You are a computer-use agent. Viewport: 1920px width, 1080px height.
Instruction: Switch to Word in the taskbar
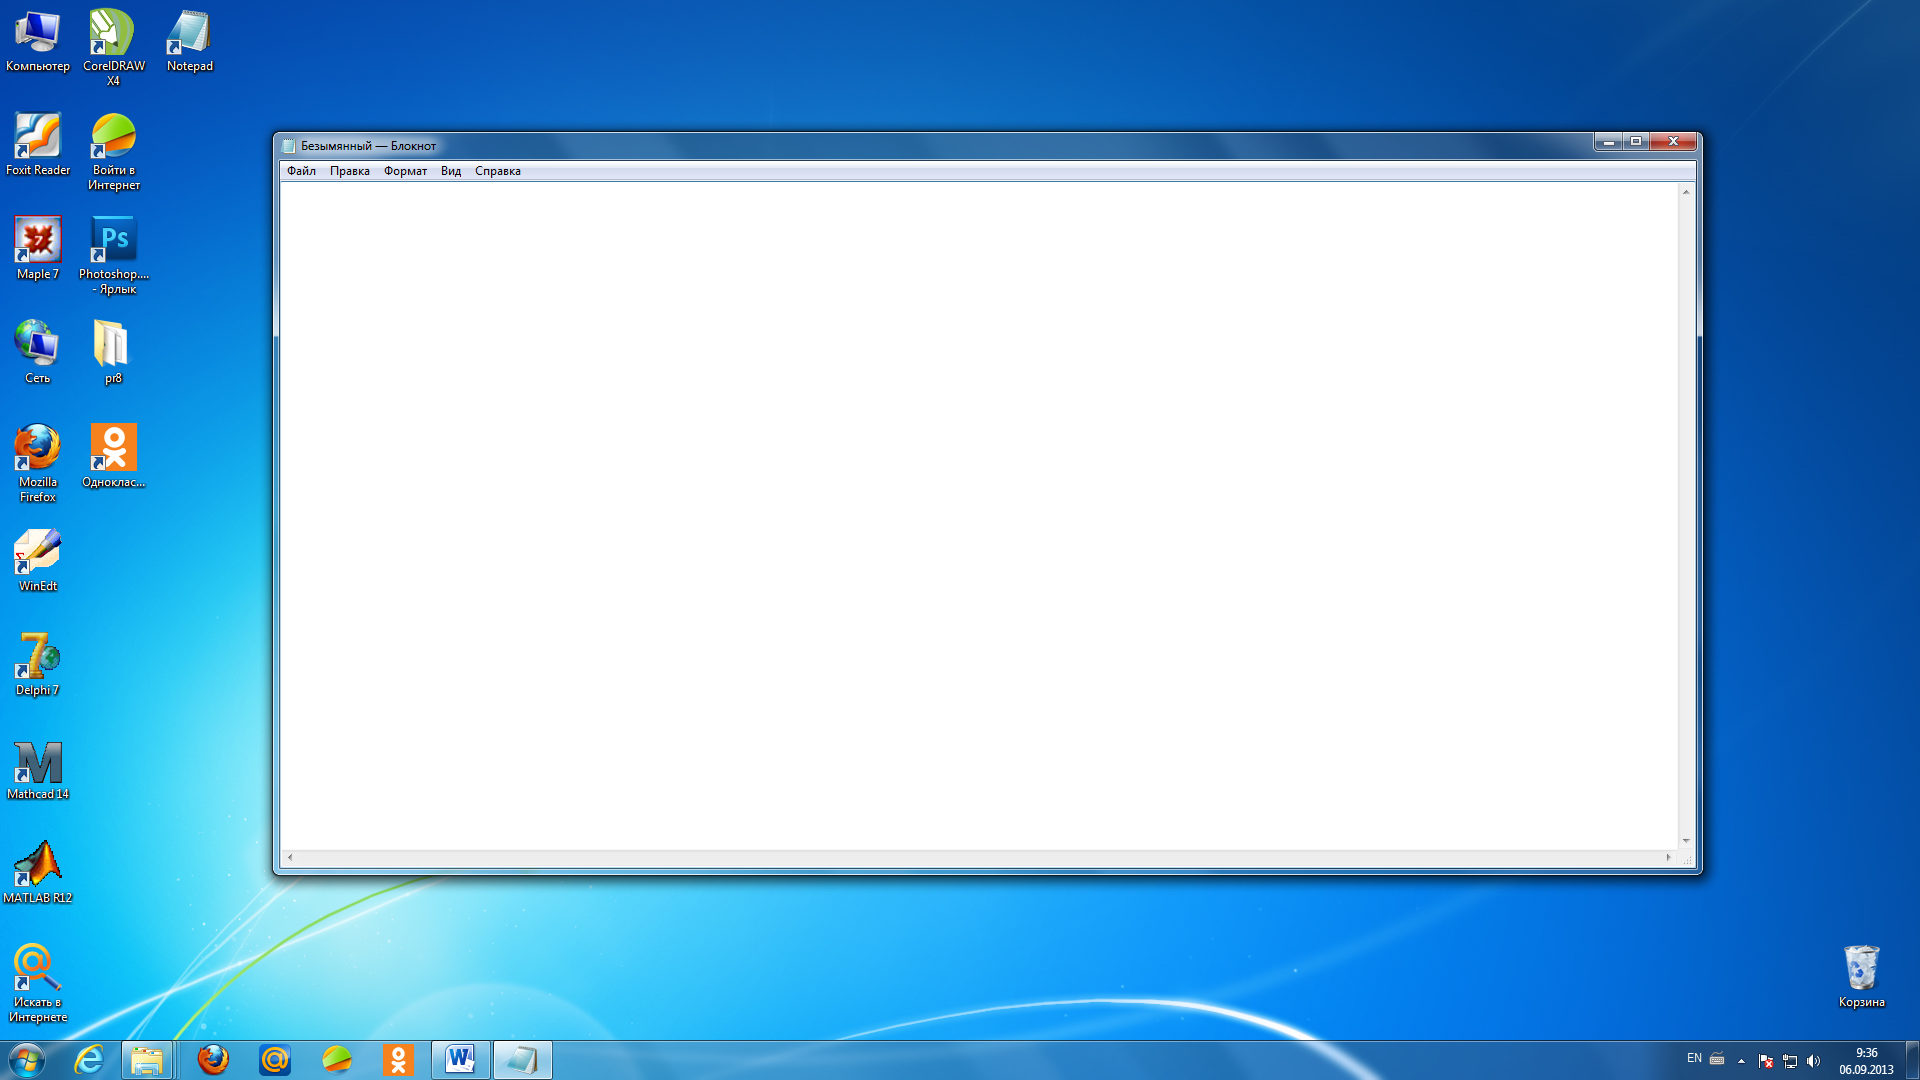pos(461,1060)
